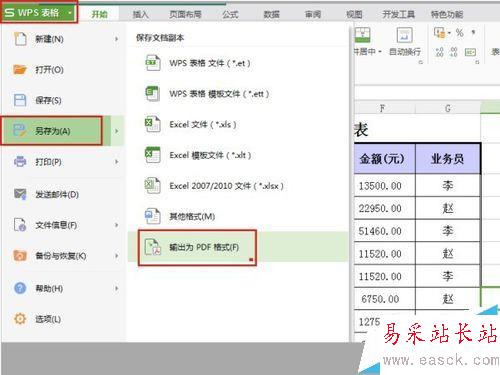The height and width of the screenshot is (375, 500).
Task: Expand the 另存为(A) submenu arrow
Action: 116,131
